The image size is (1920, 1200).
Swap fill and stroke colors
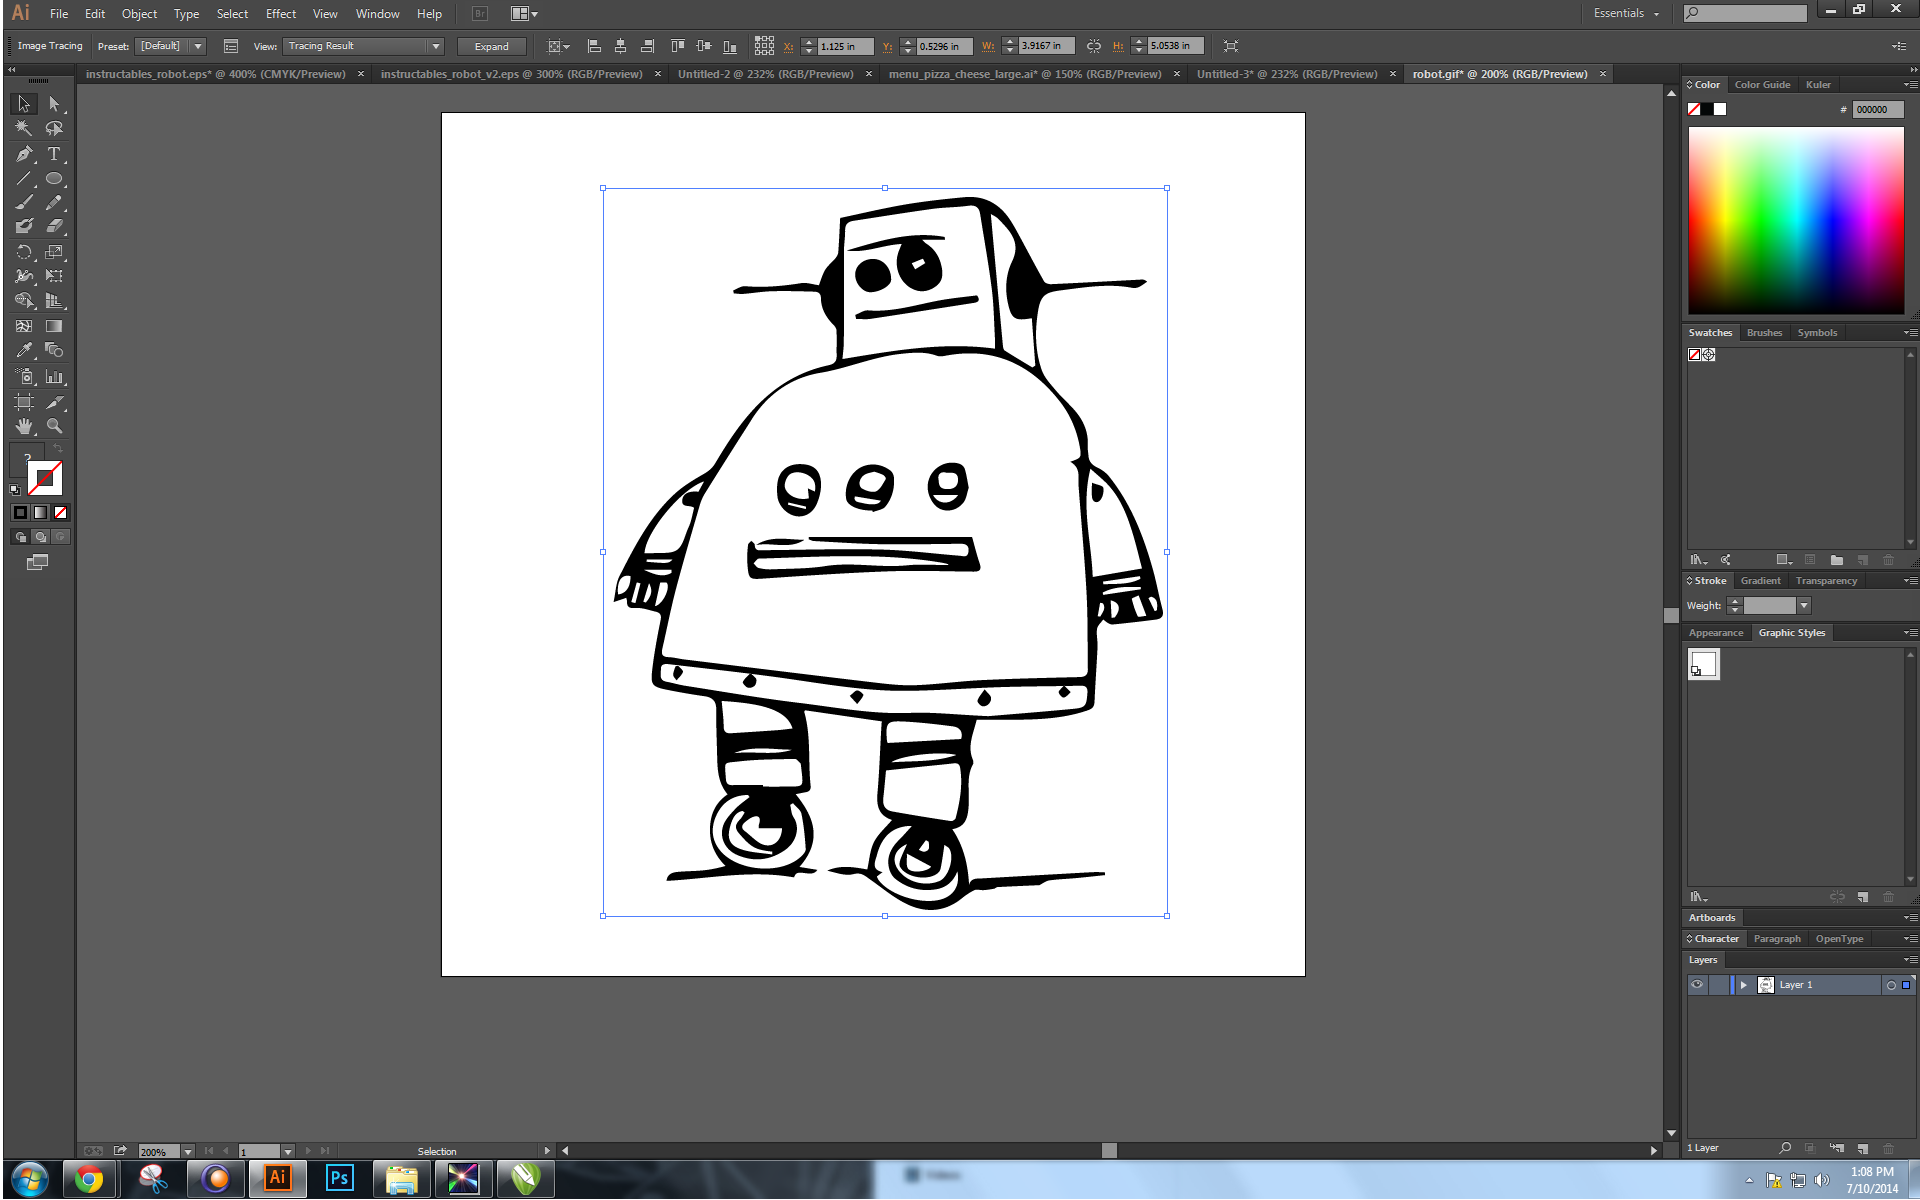tap(58, 449)
